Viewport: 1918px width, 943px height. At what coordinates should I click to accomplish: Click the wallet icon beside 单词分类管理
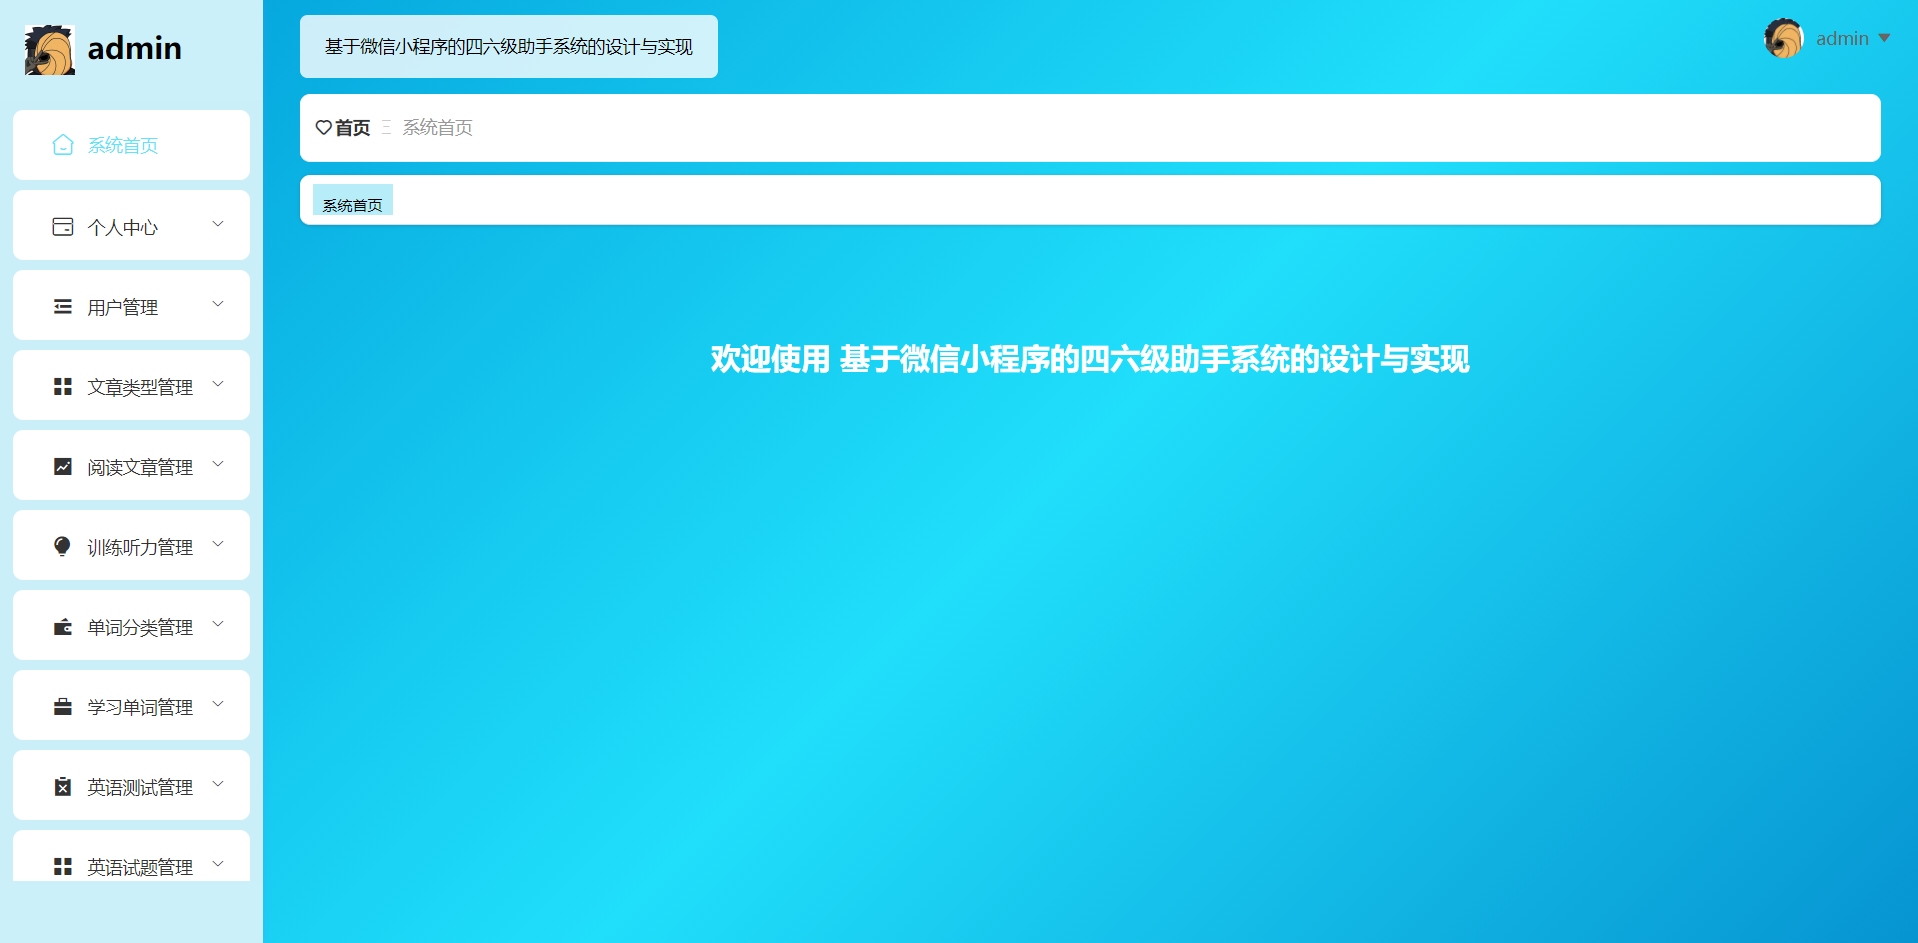(x=62, y=627)
